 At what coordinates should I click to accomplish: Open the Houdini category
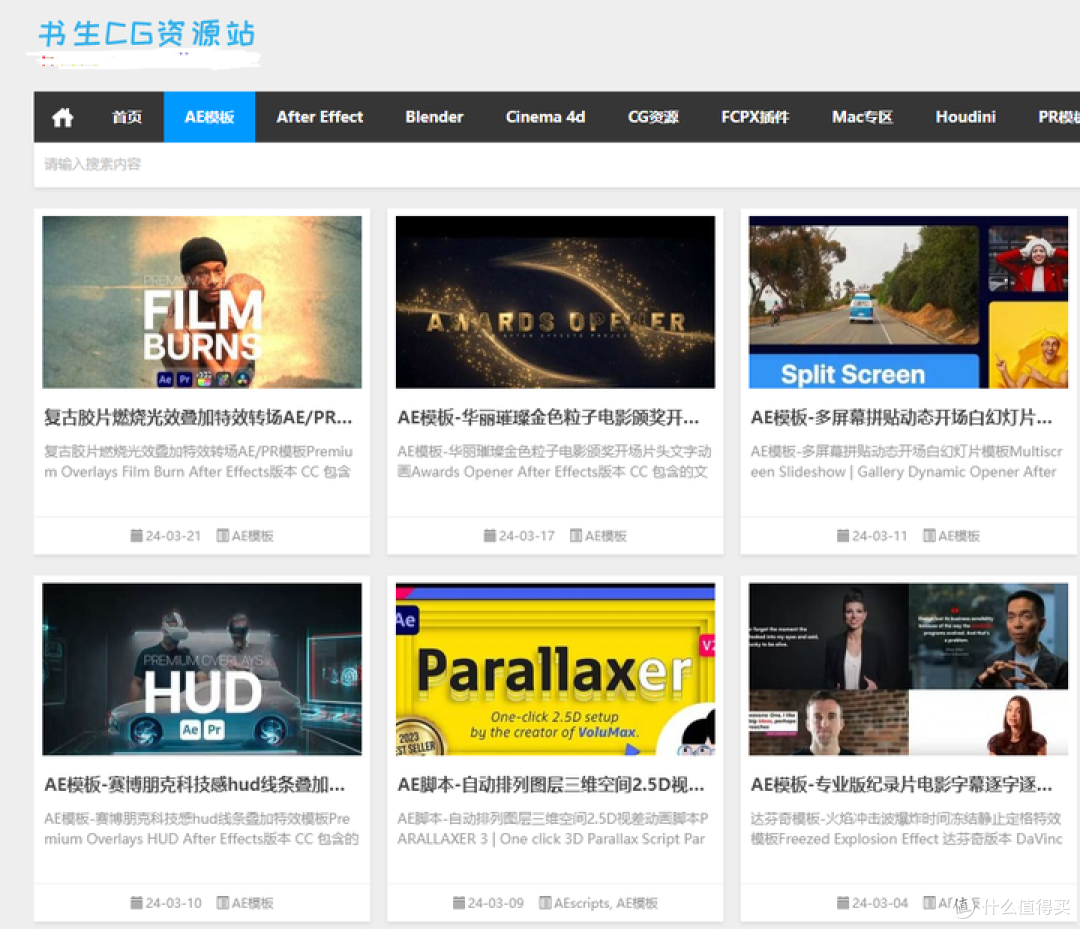(966, 117)
